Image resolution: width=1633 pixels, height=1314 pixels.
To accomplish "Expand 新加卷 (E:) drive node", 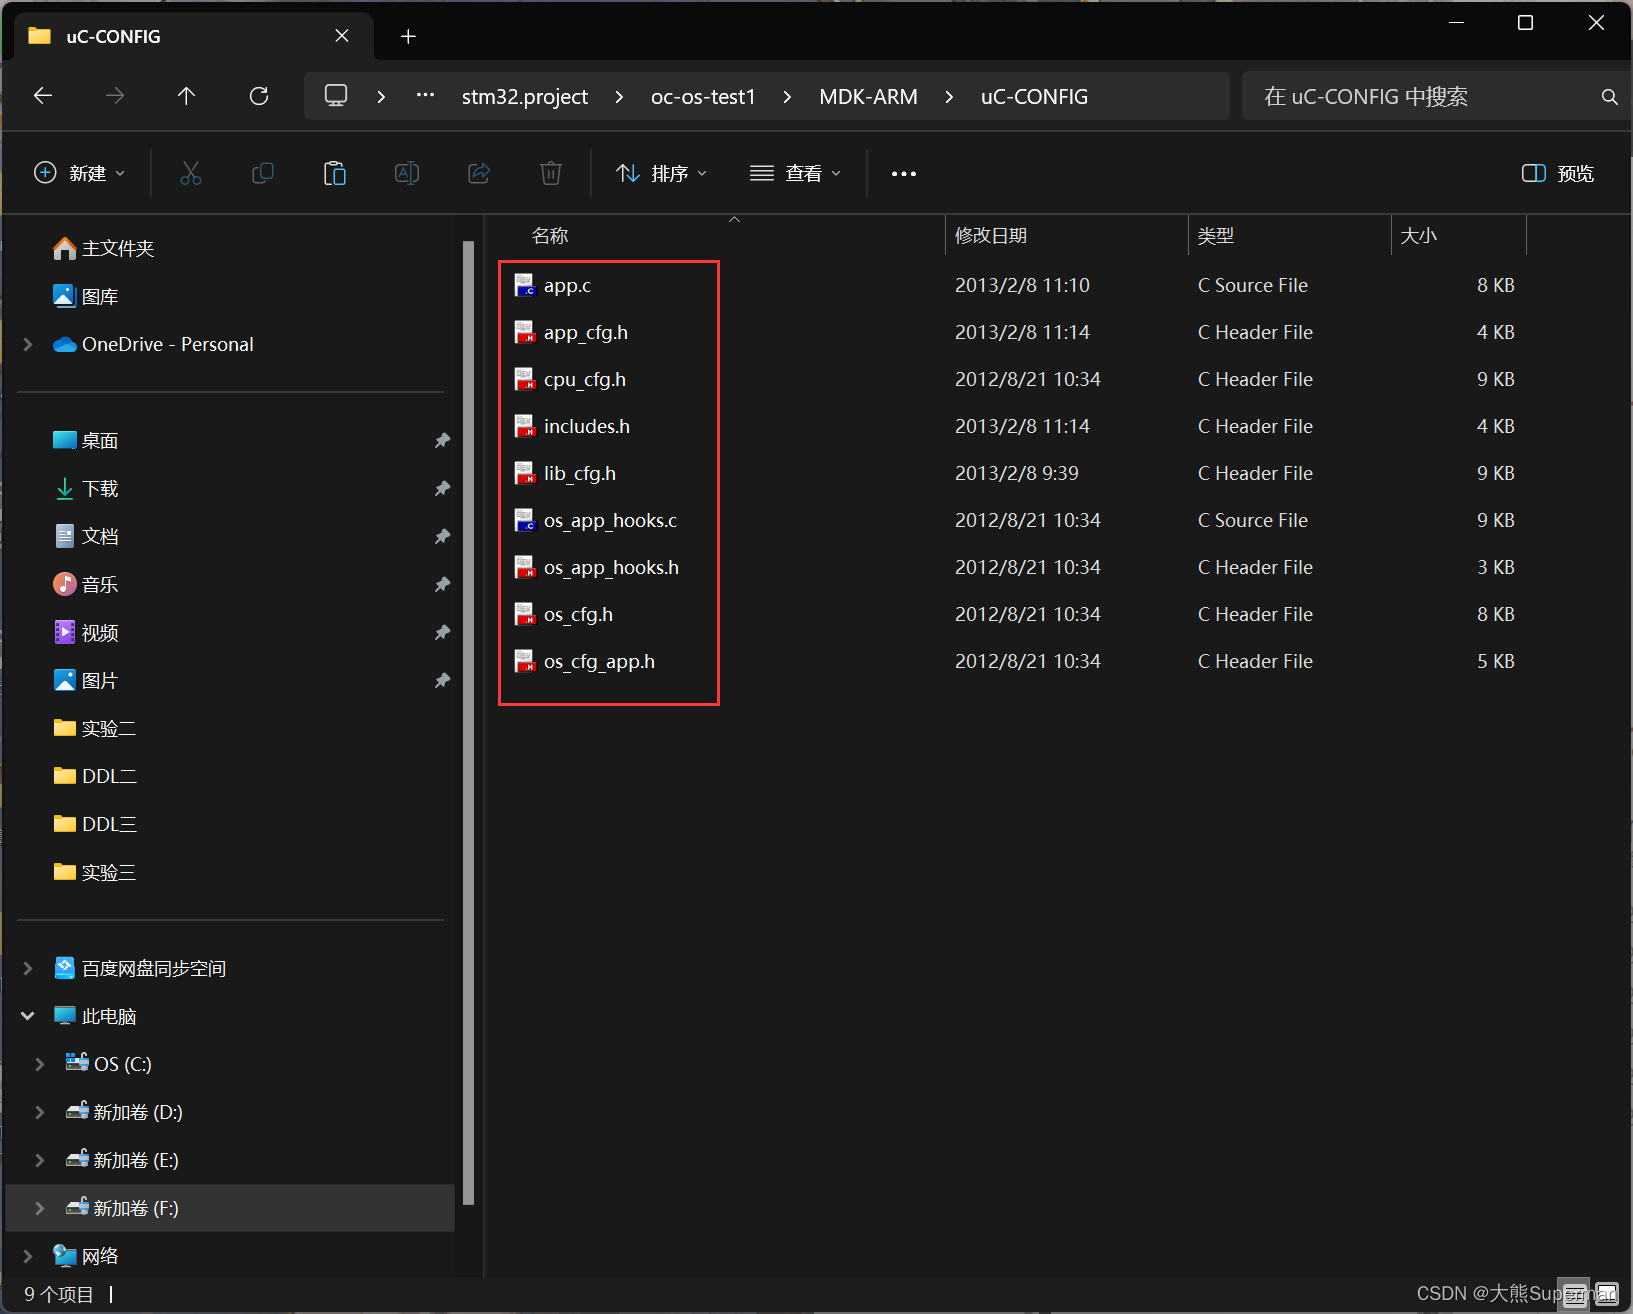I will point(40,1160).
